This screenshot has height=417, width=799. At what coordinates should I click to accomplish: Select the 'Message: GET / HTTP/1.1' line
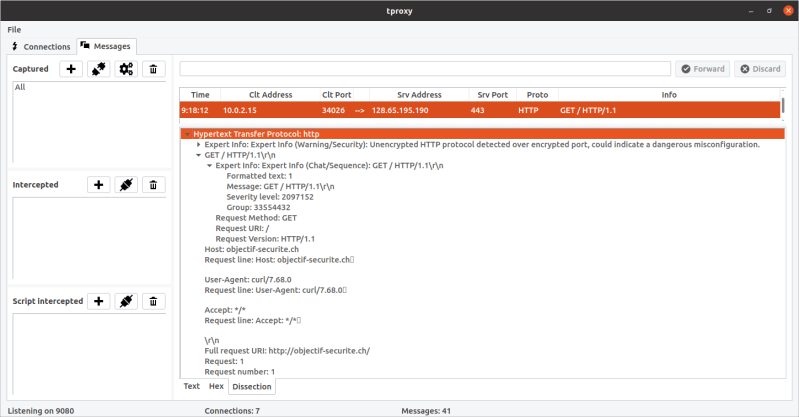coord(280,187)
